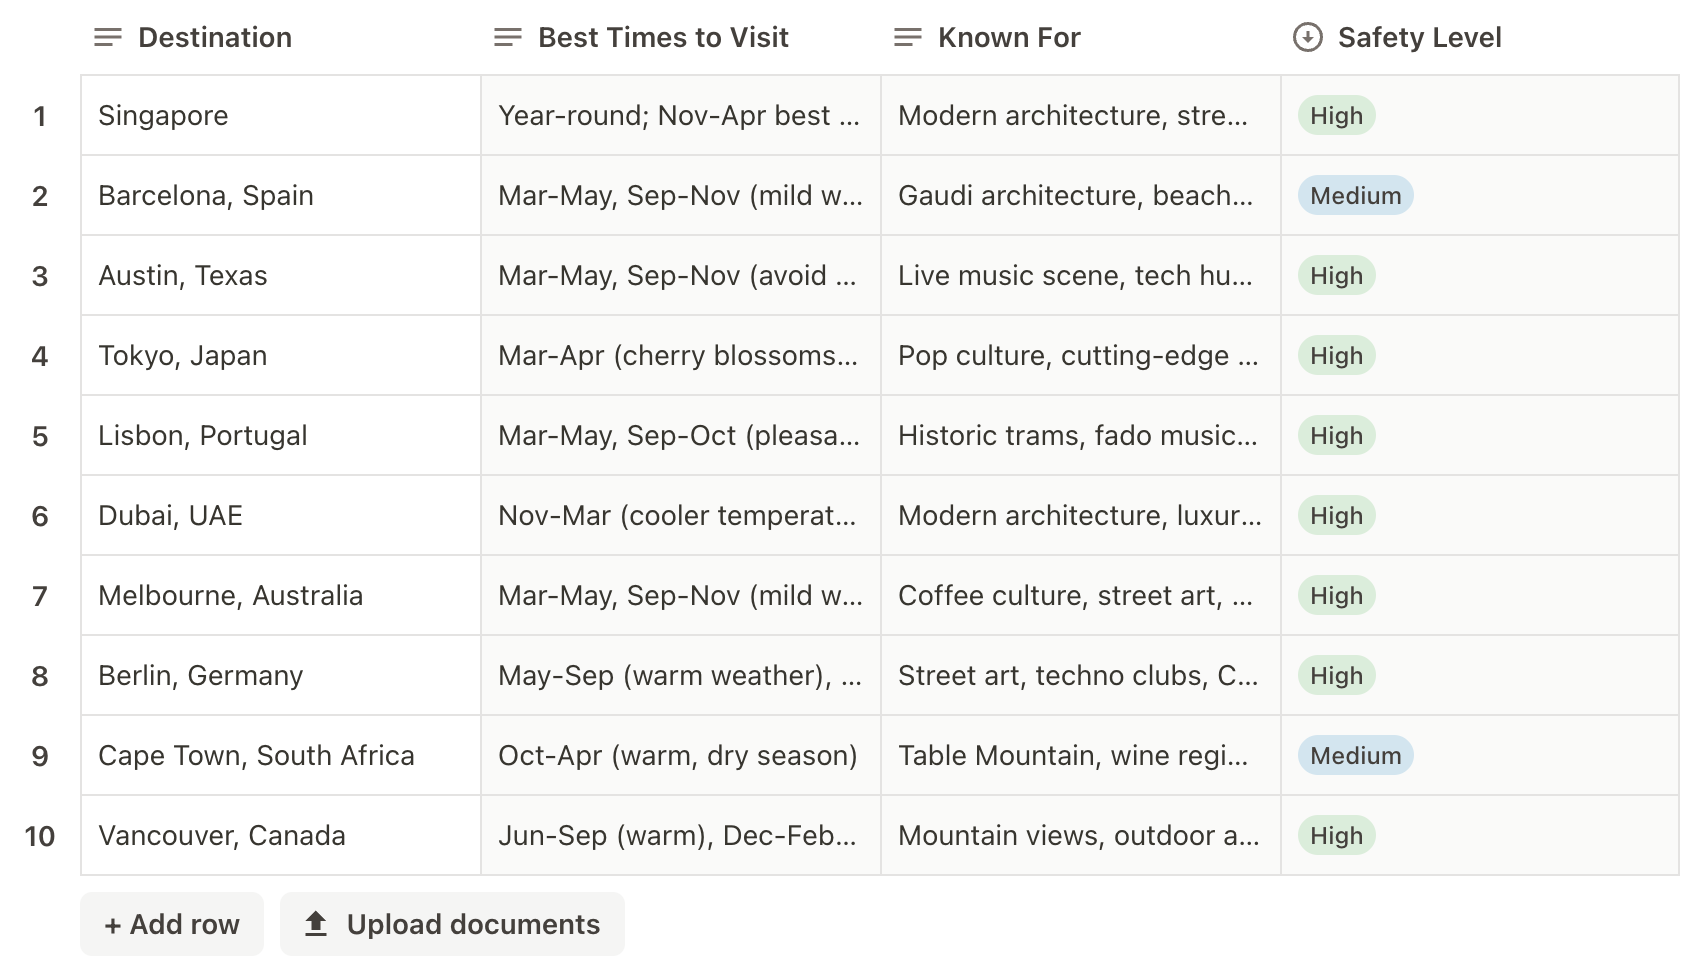
Task: Select the Cape Town, South Africa cell
Action: pyautogui.click(x=281, y=756)
